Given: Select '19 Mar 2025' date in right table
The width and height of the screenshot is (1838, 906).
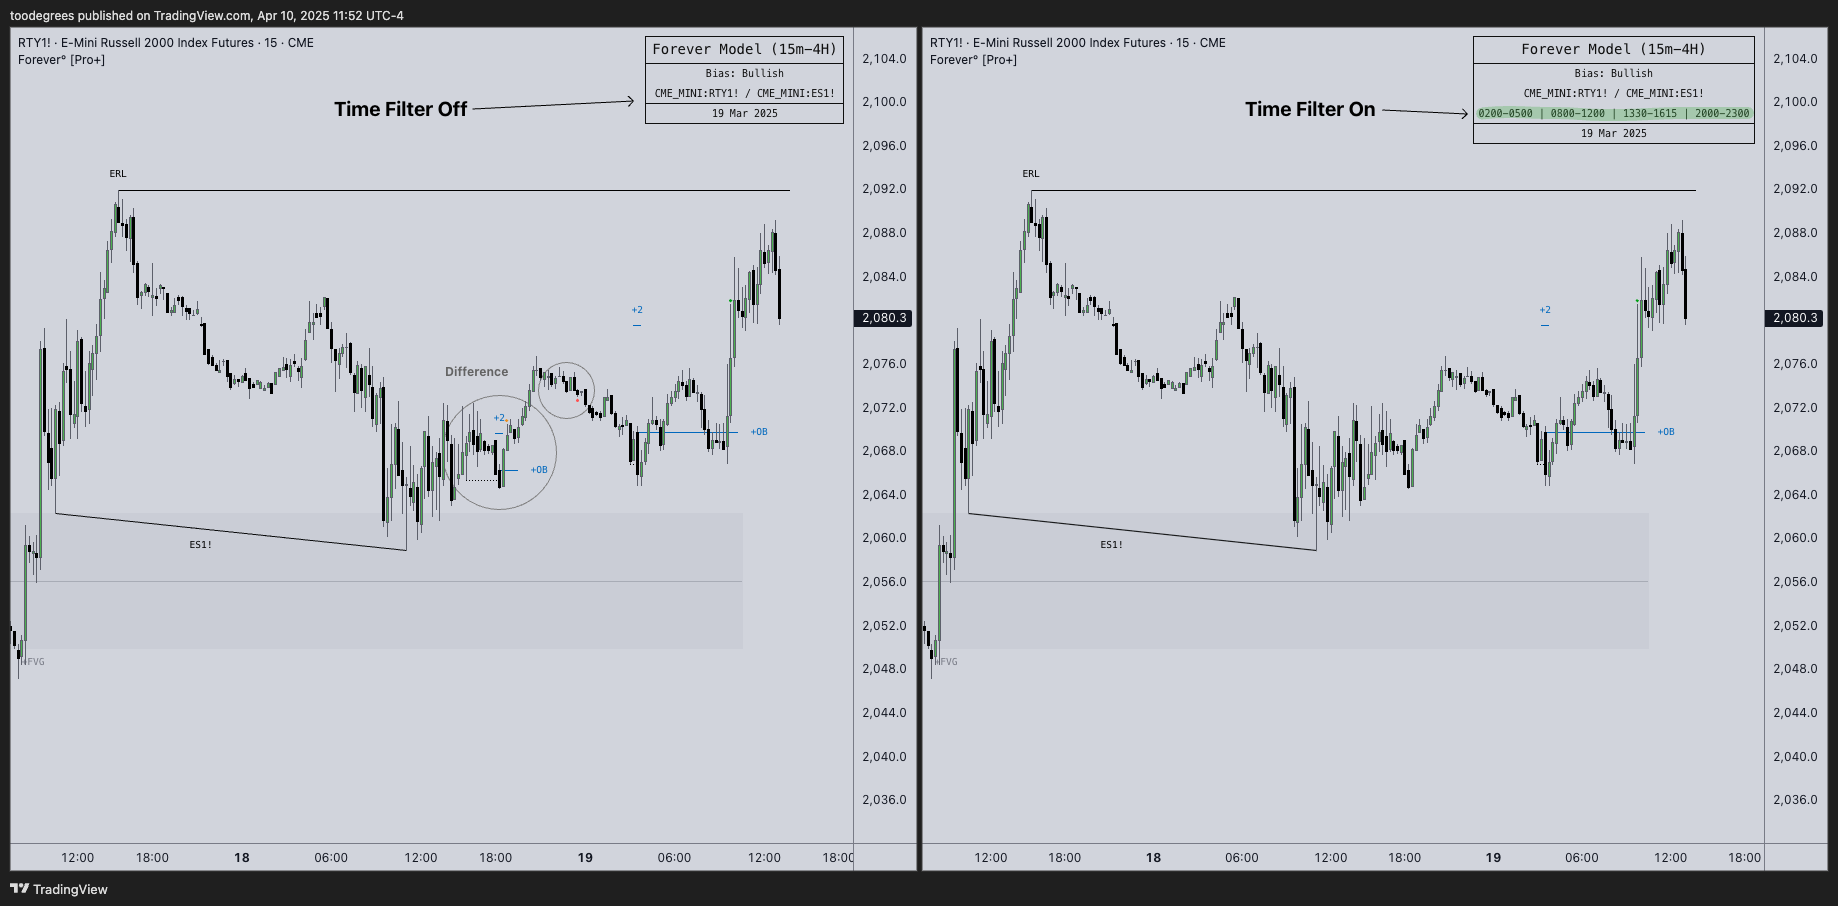Looking at the screenshot, I should [x=1613, y=133].
